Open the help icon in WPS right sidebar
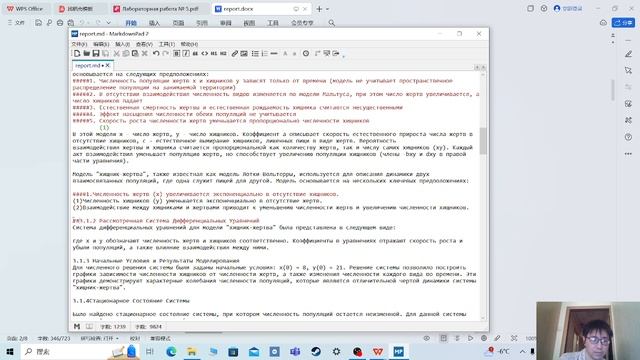Image resolution: width=640 pixels, height=360 pixels. coord(628,137)
